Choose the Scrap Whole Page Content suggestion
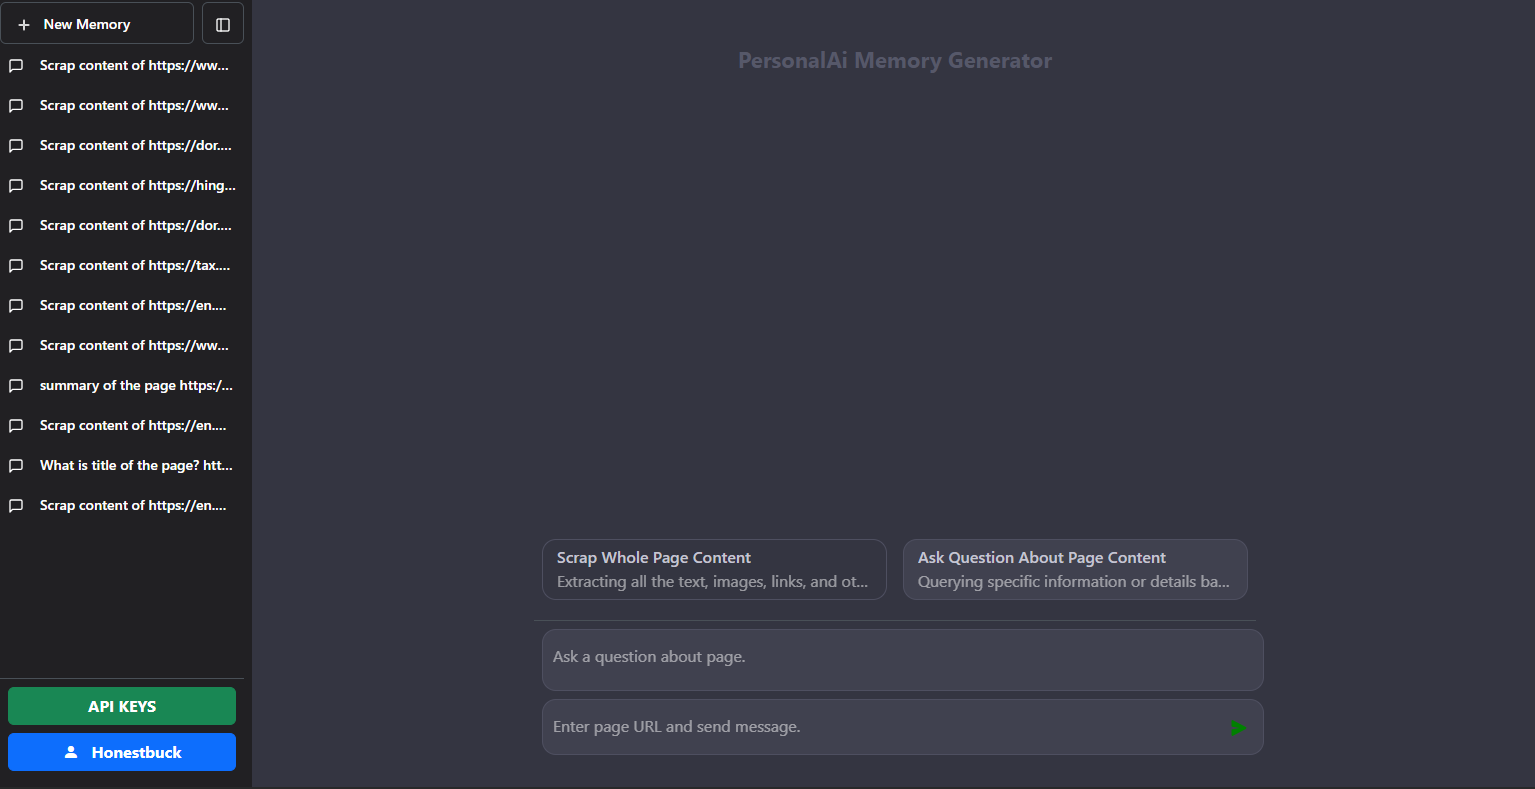 pyautogui.click(x=714, y=570)
